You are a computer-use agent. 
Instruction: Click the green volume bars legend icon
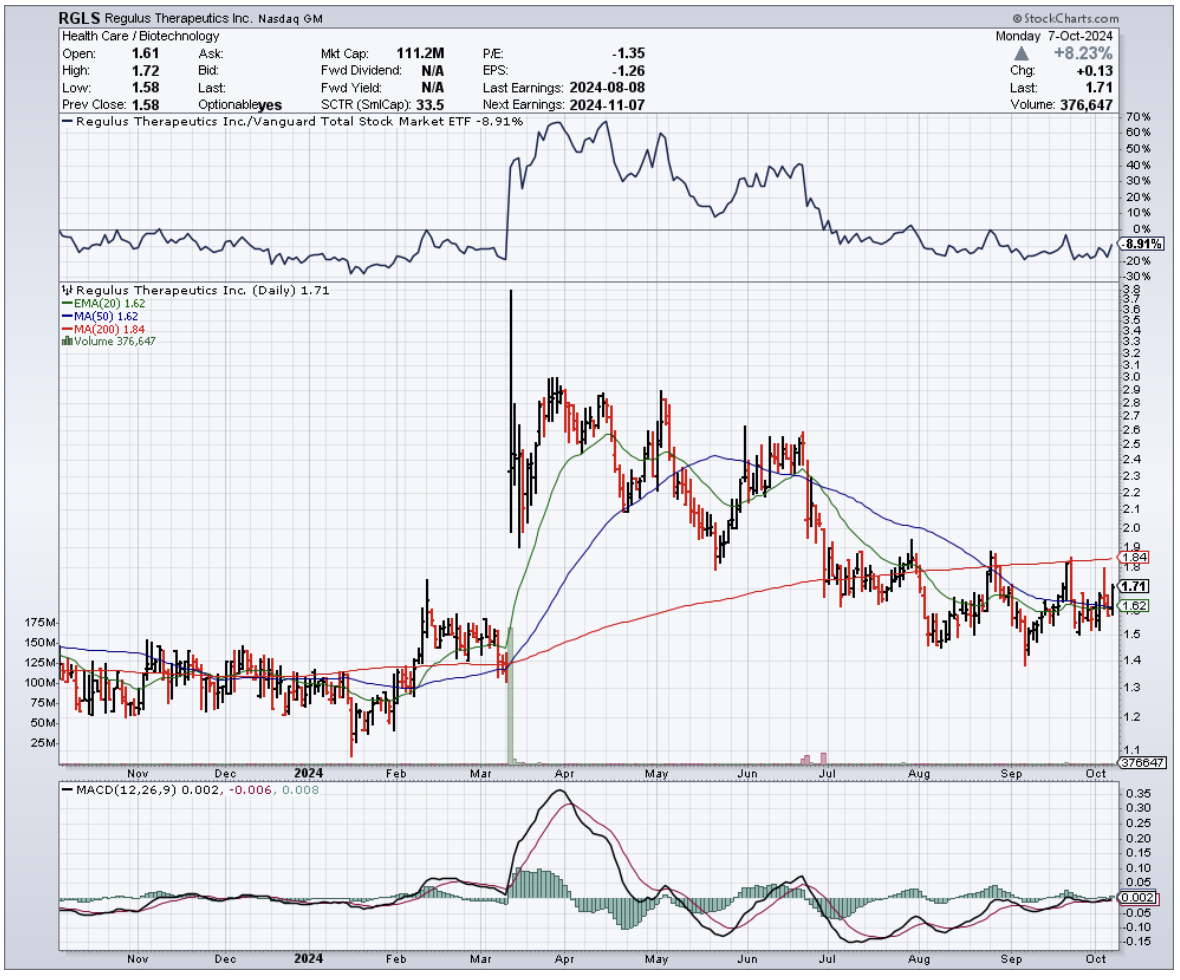click(66, 341)
